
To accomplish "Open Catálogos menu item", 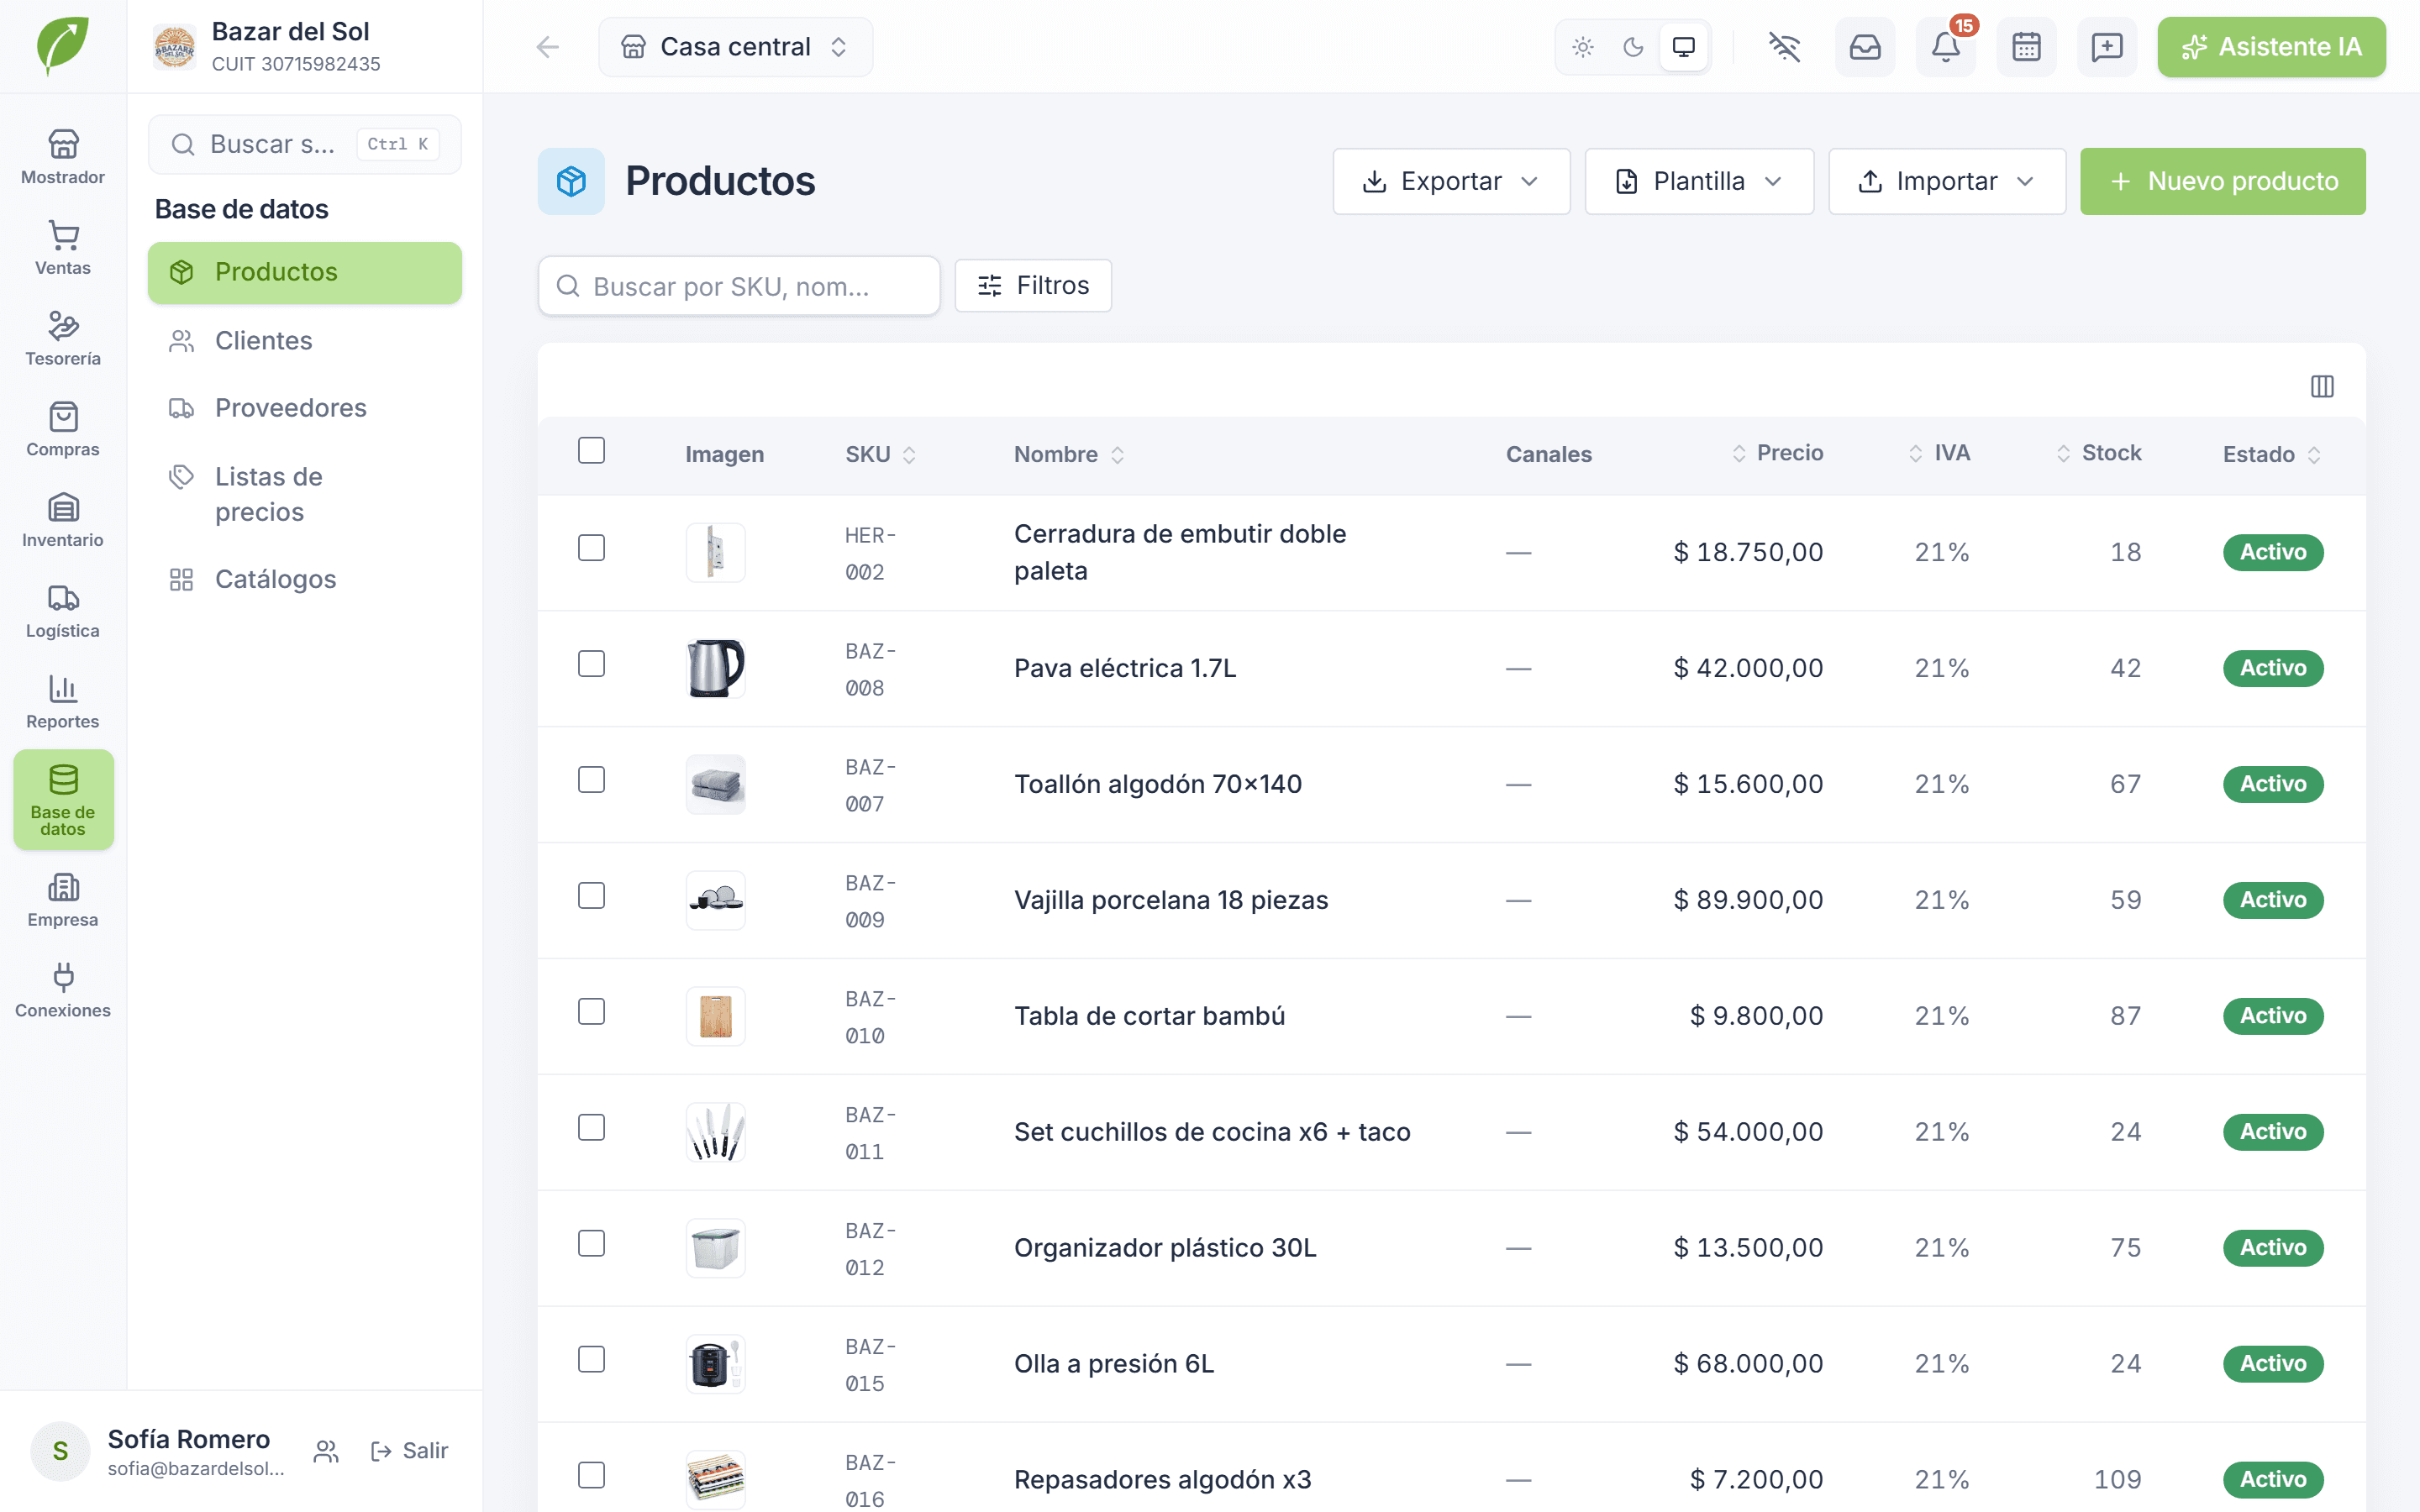I will 304,580.
